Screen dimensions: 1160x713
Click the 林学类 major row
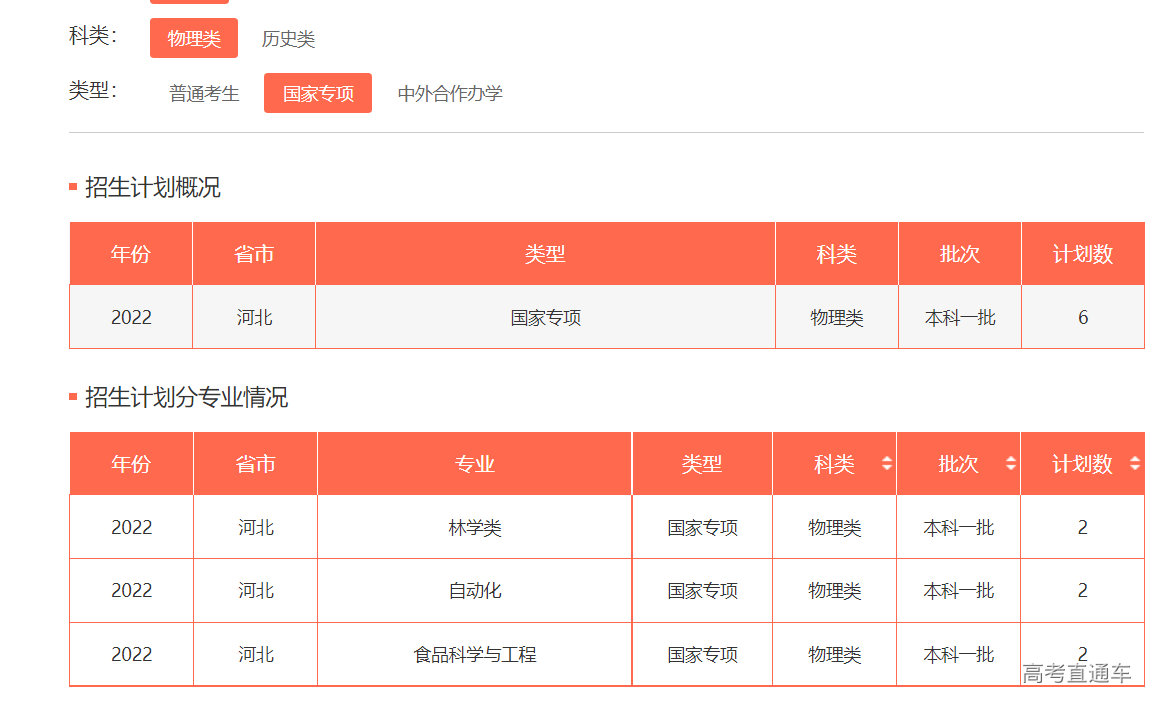click(x=473, y=527)
